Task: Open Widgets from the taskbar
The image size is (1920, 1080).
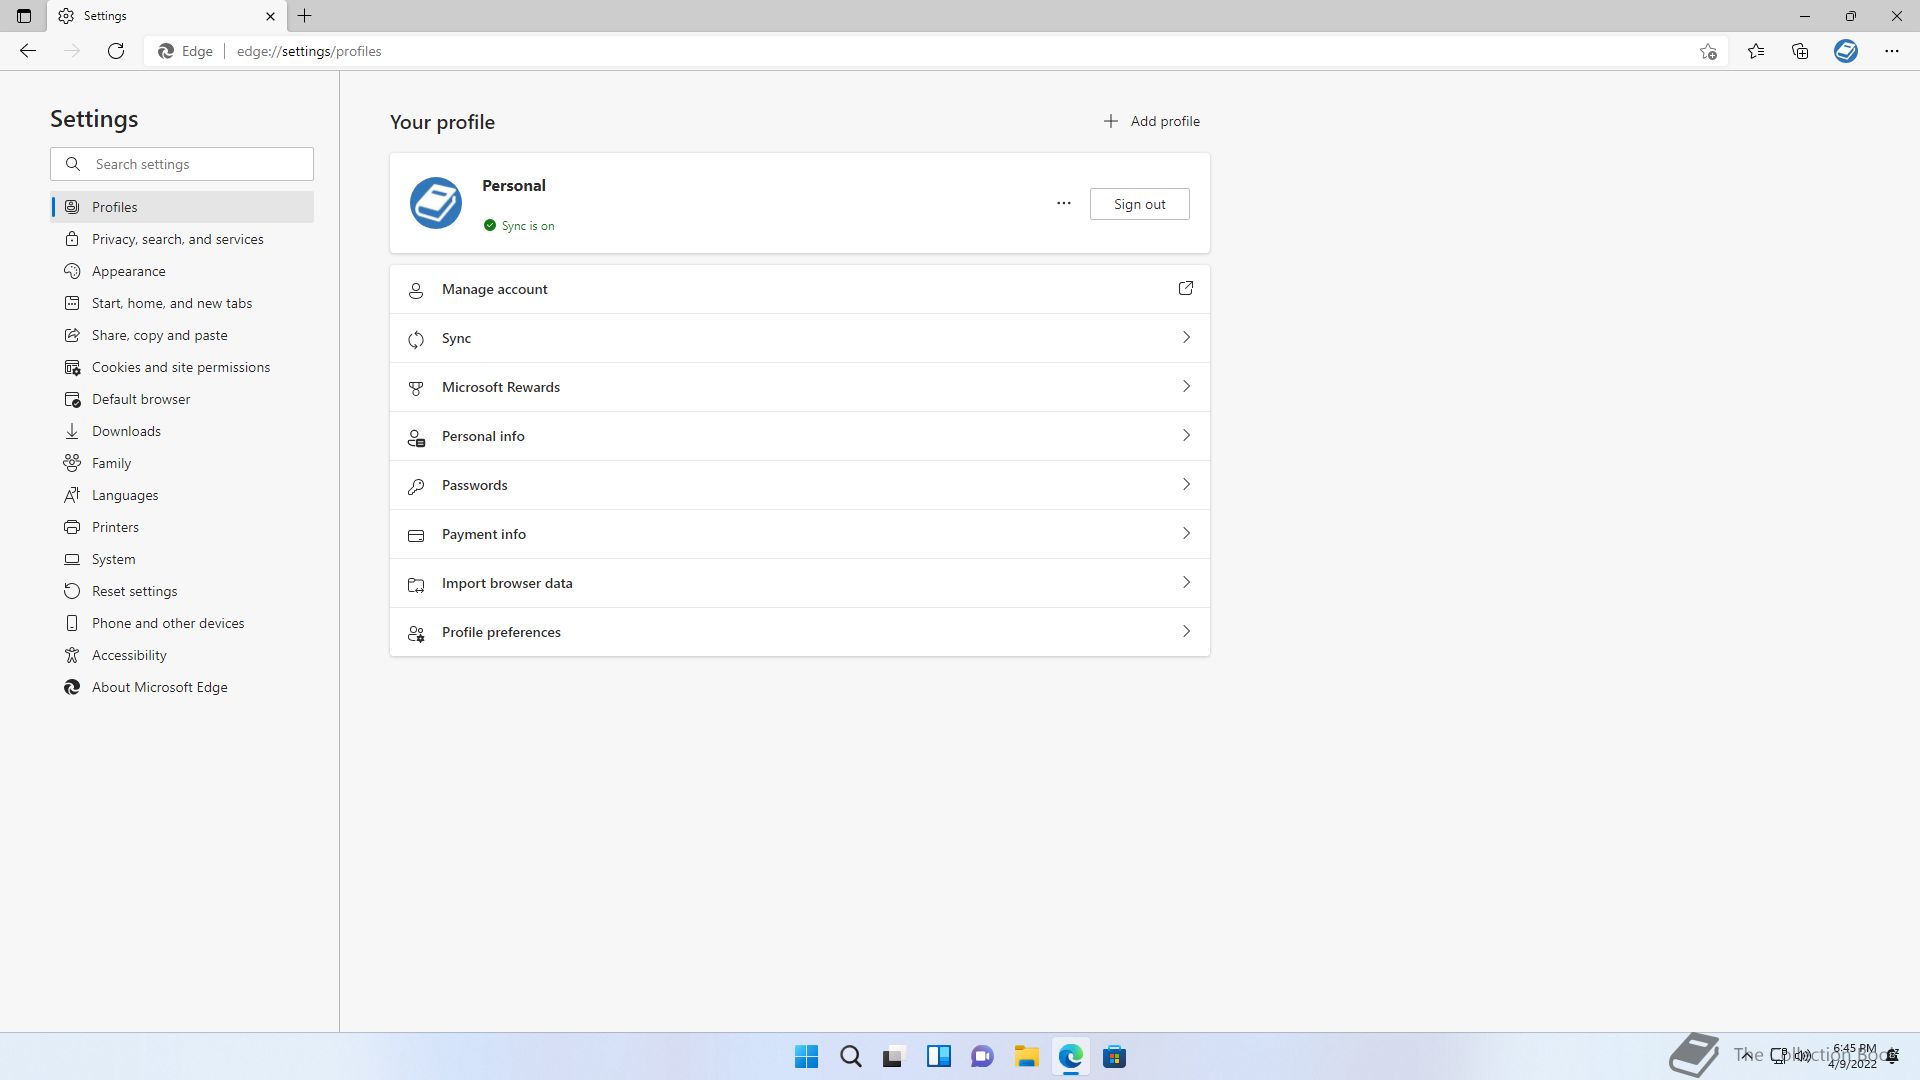Action: pos(938,1056)
